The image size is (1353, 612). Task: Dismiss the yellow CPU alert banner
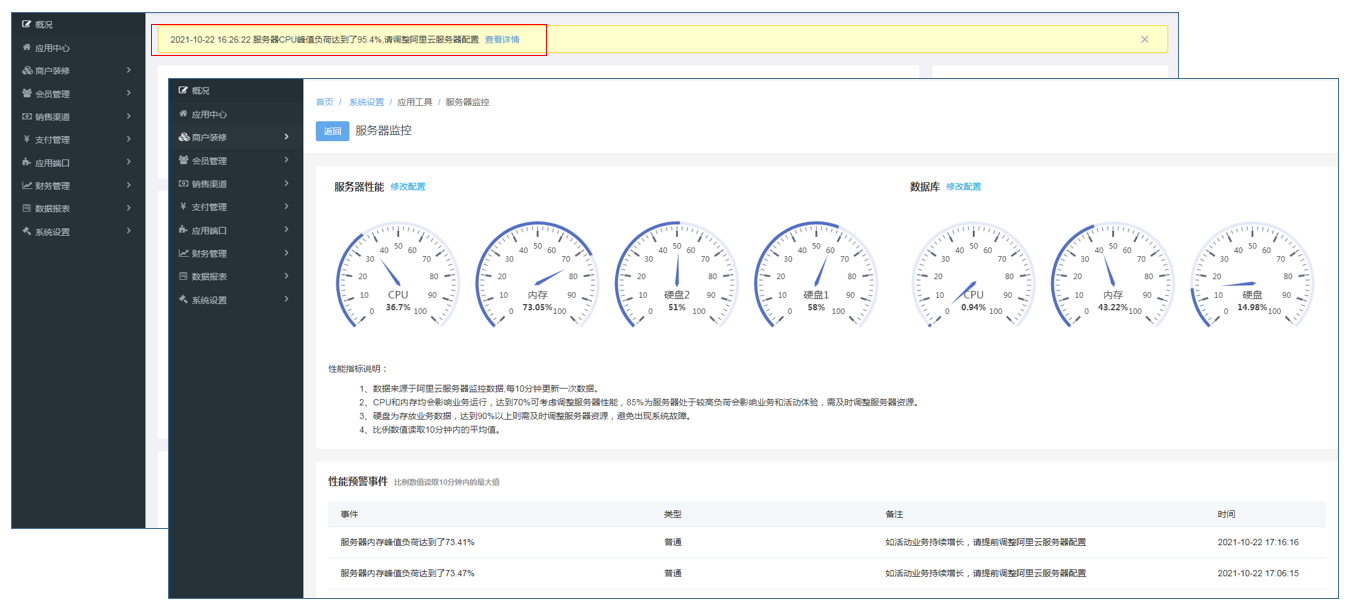click(1145, 40)
